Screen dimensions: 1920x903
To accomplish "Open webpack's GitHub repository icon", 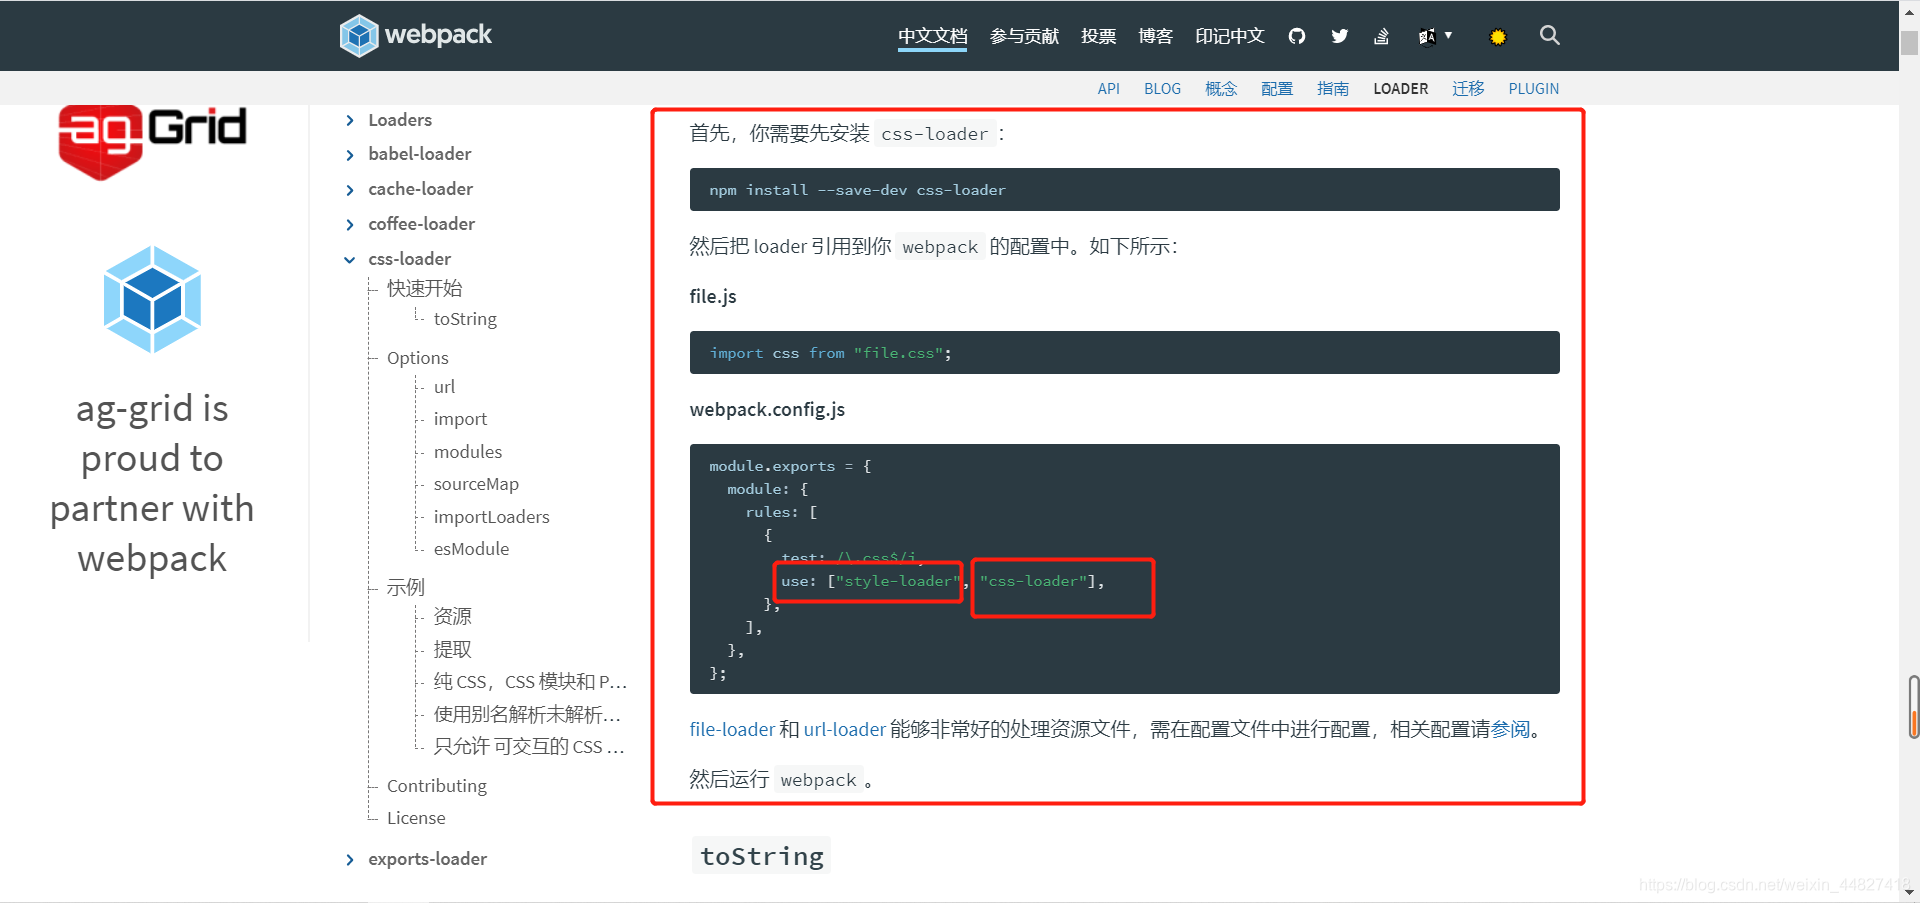I will [1296, 35].
